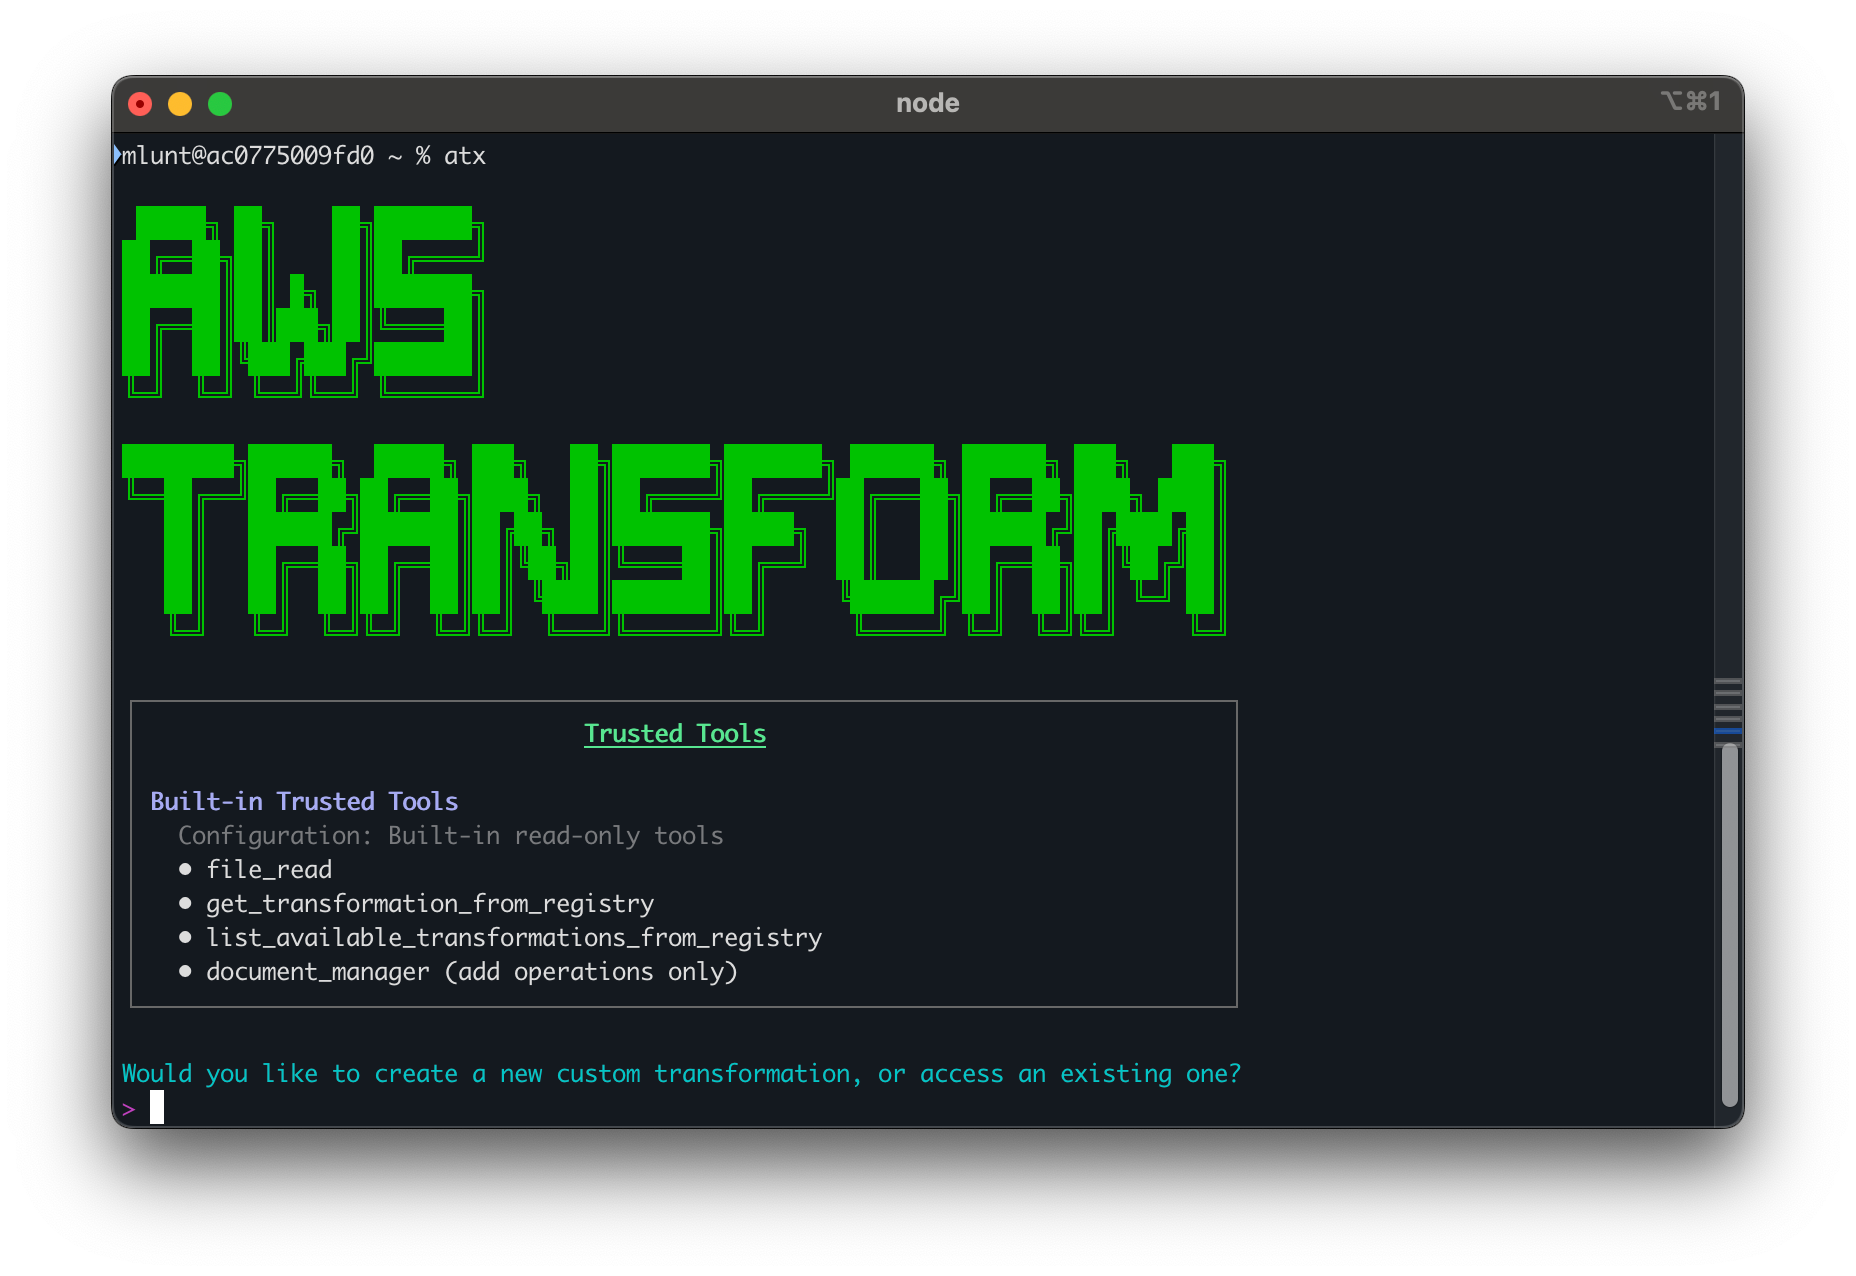Click the TRANSFORM ASCII art banner

674,540
